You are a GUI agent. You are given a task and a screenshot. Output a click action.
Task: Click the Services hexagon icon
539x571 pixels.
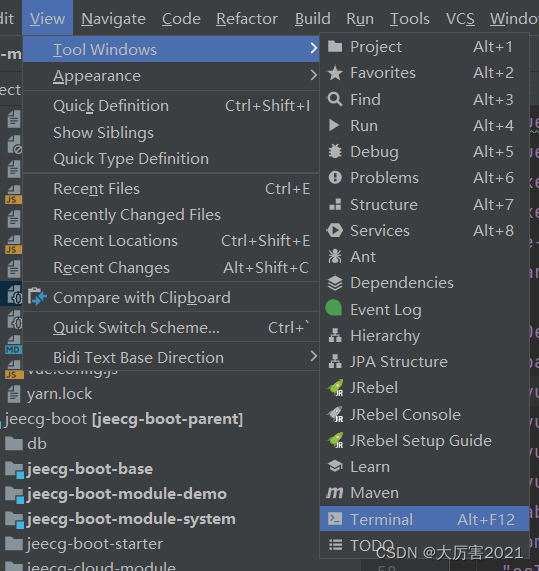click(x=335, y=231)
